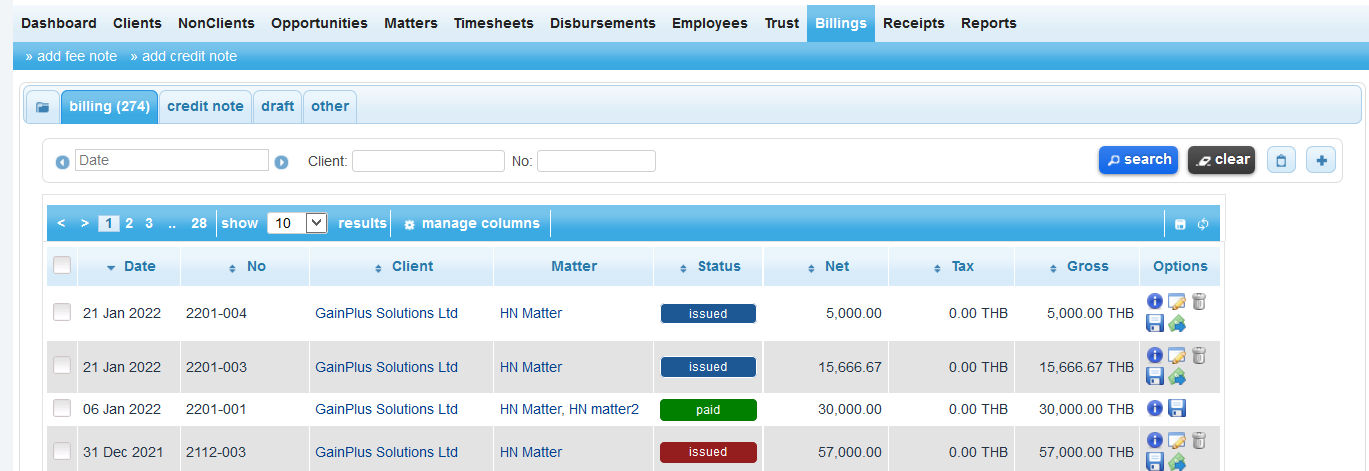
Task: Click the edit icon for invoice 2201-003
Action: tap(1177, 356)
